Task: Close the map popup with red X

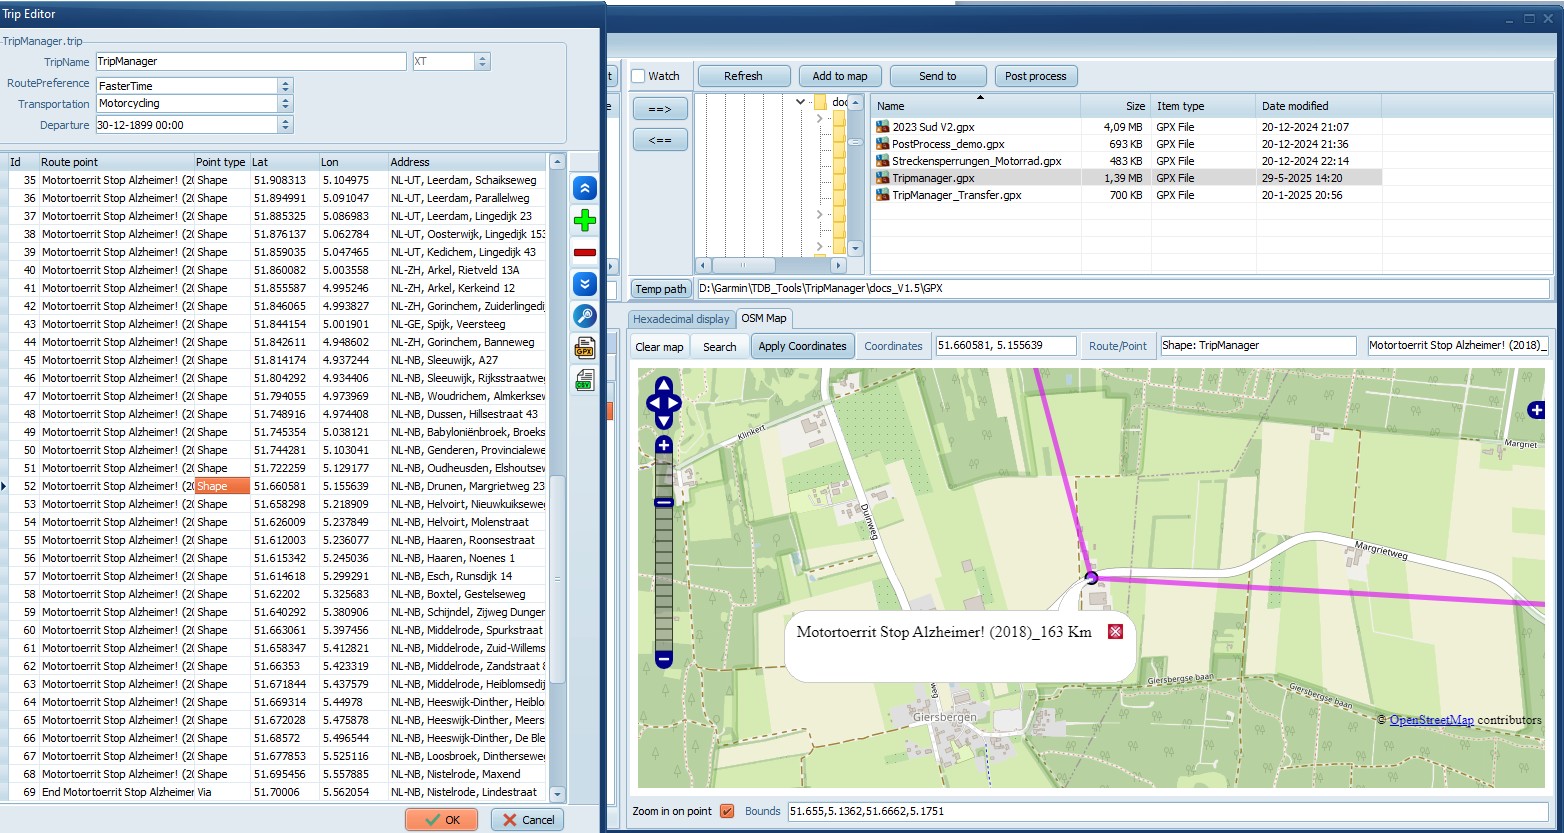Action: (x=1116, y=631)
